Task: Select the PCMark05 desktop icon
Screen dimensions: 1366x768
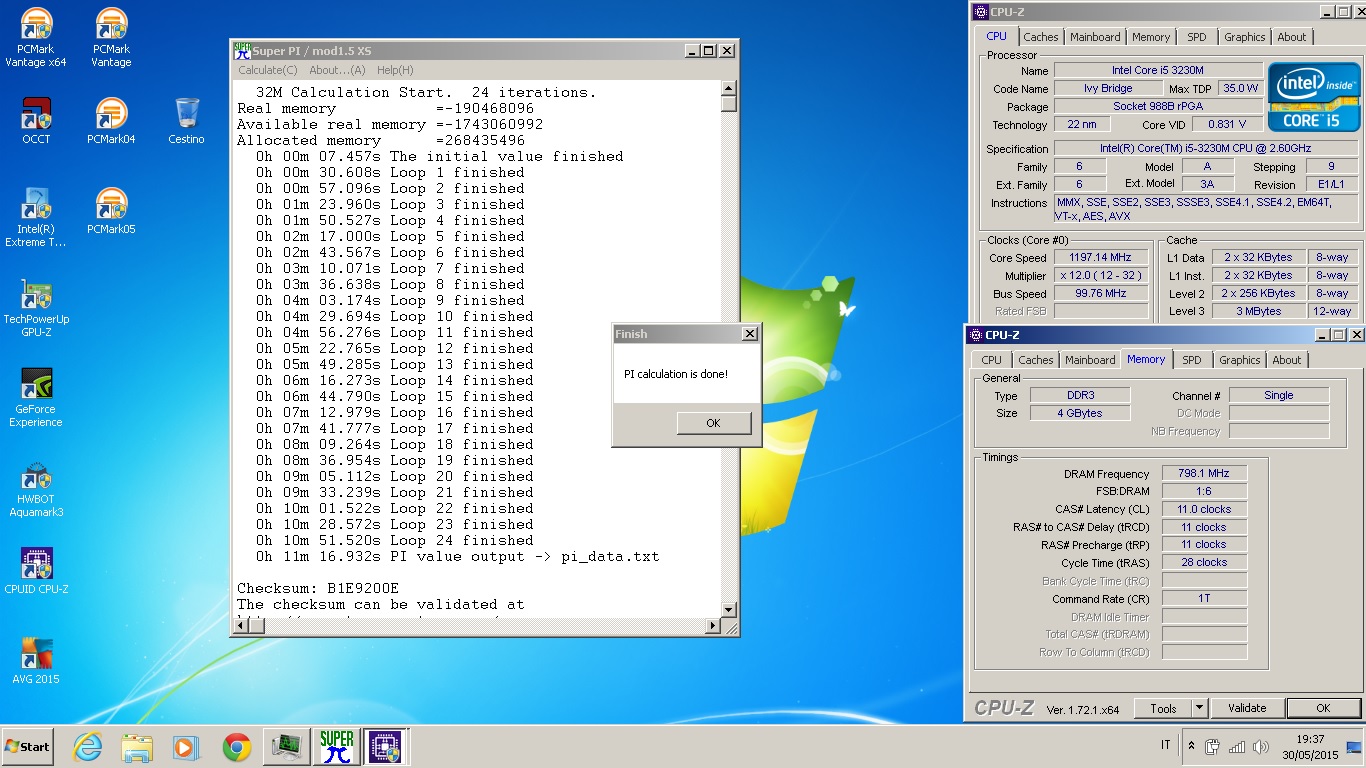Action: pos(111,211)
